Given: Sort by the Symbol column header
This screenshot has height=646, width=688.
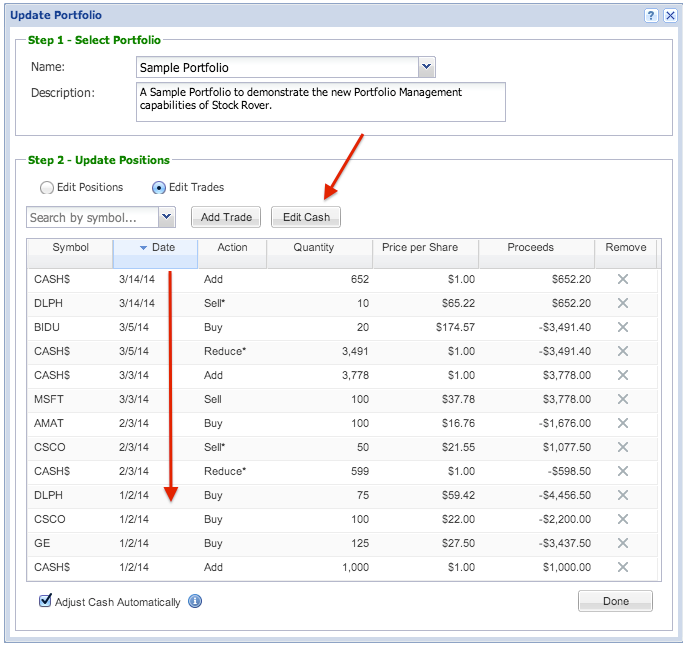Looking at the screenshot, I should [x=70, y=254].
